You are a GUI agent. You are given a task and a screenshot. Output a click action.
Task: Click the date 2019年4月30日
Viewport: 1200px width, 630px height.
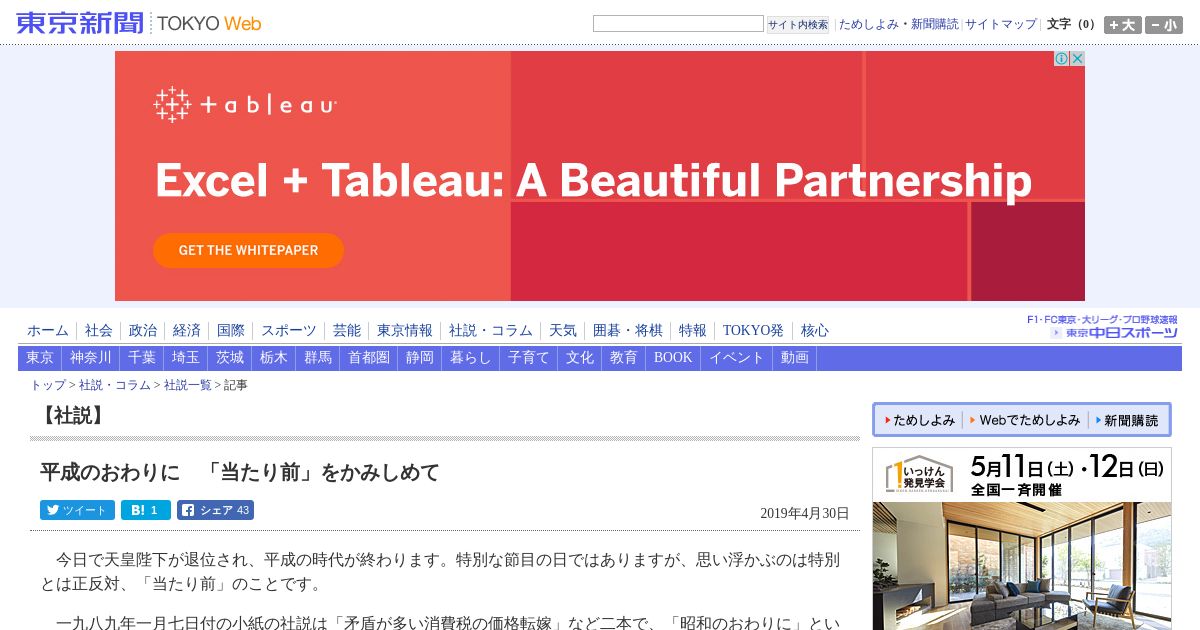click(x=804, y=513)
